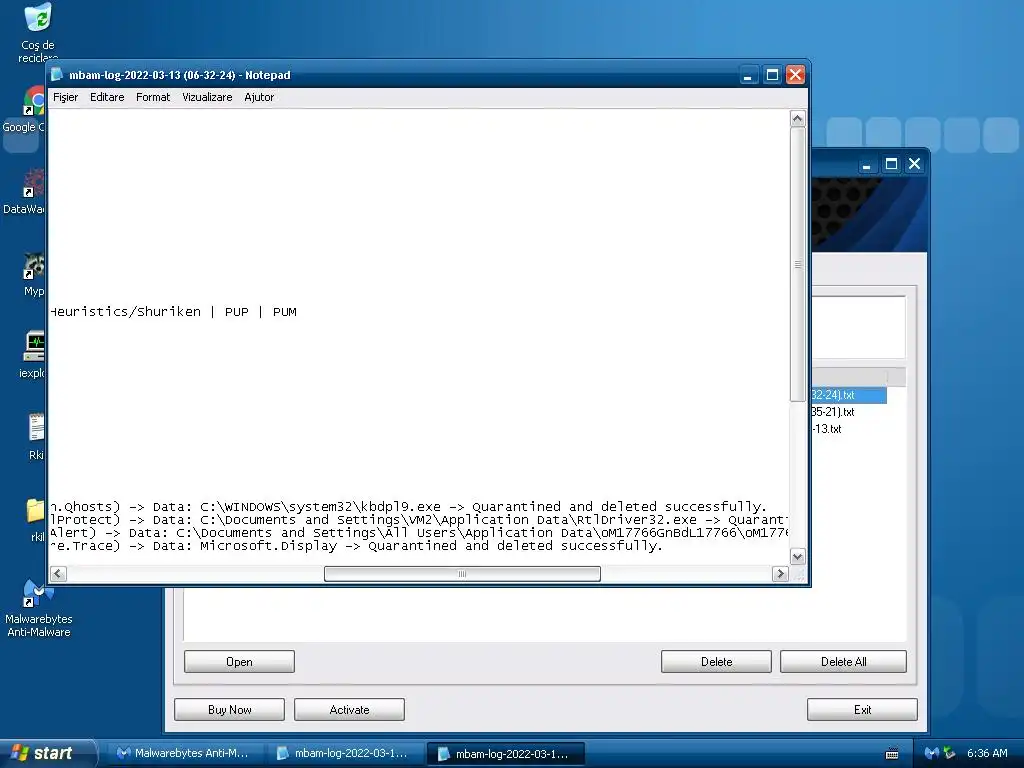Click log line containing kbdpl9.exe
Image resolution: width=1024 pixels, height=768 pixels.
(408, 507)
